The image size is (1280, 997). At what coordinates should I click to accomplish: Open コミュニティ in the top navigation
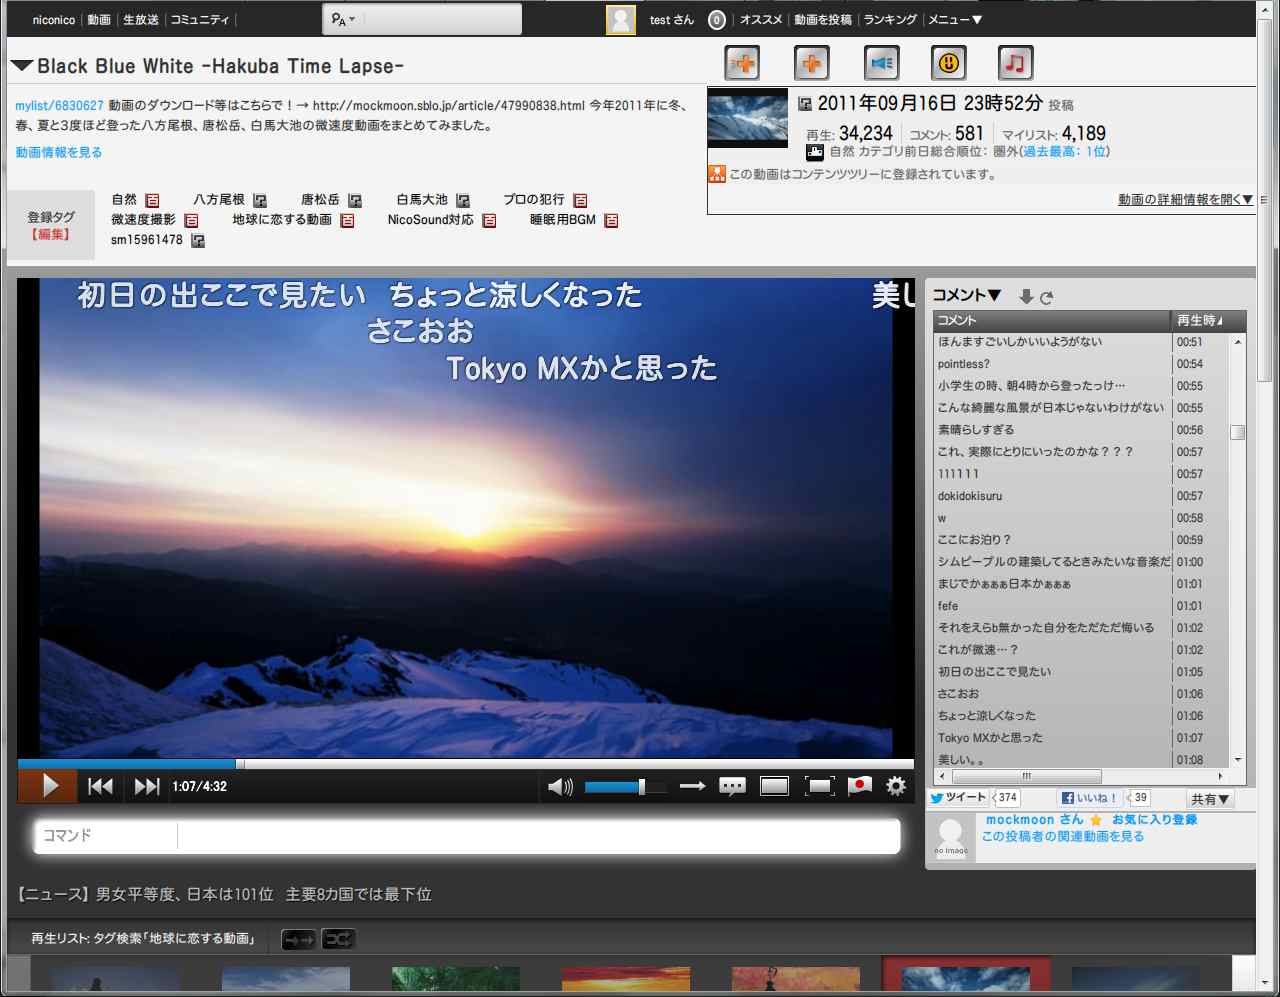(x=200, y=20)
